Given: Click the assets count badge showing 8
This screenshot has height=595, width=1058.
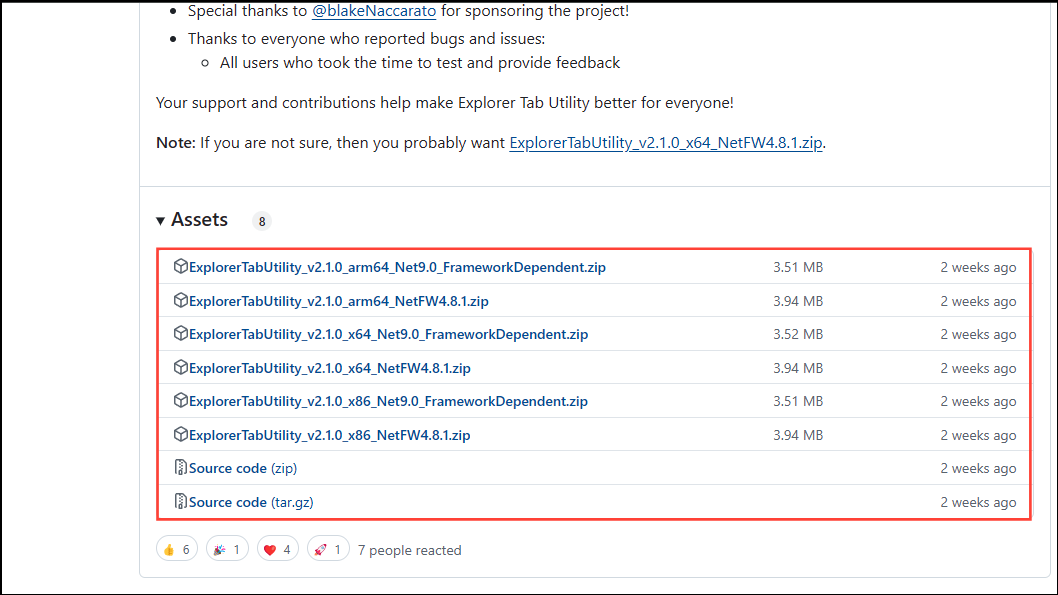Looking at the screenshot, I should [261, 220].
